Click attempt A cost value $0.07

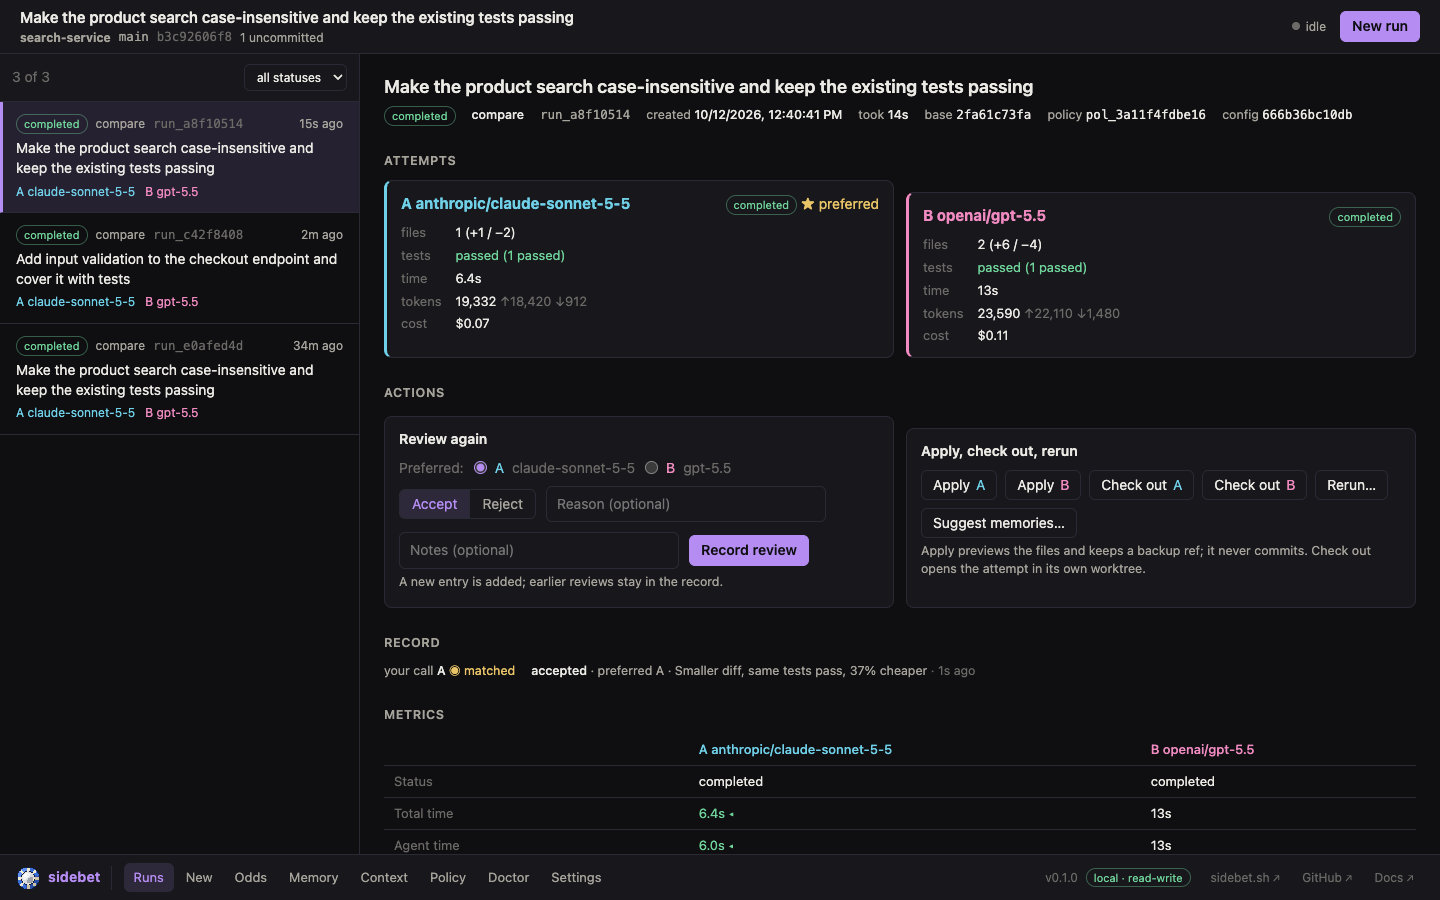click(x=472, y=324)
